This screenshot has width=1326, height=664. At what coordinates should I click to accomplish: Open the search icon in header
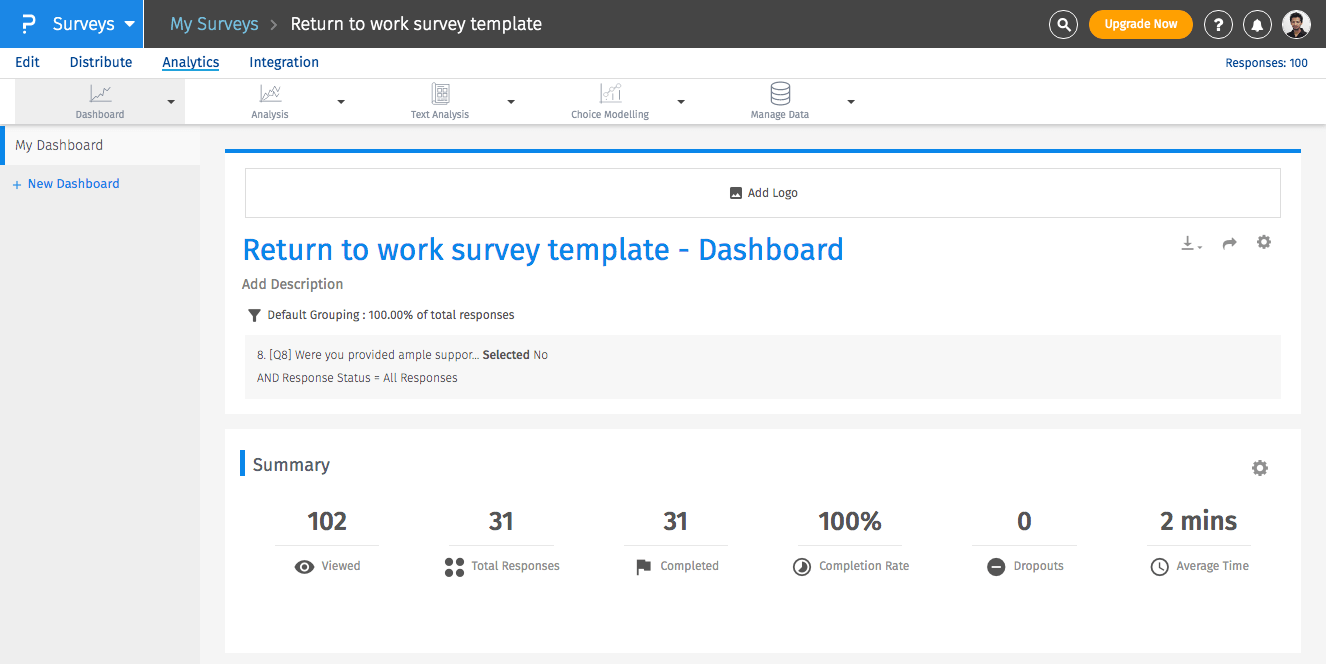1063,24
